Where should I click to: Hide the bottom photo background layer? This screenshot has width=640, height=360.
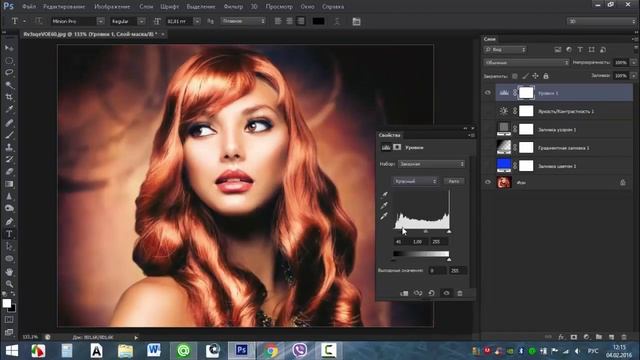[x=488, y=182]
